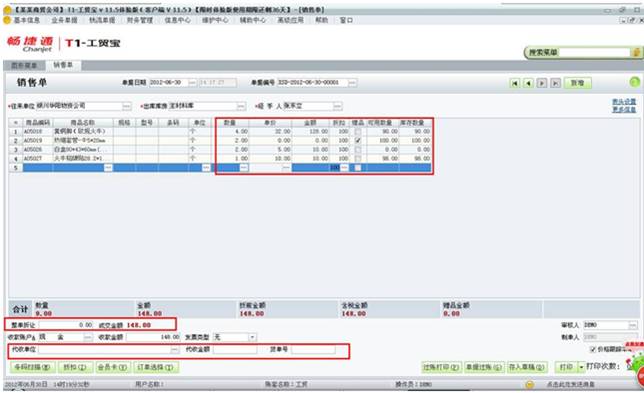
Task: Toggle 赠品 checkbox in highlighted row 5
Action: click(x=358, y=168)
